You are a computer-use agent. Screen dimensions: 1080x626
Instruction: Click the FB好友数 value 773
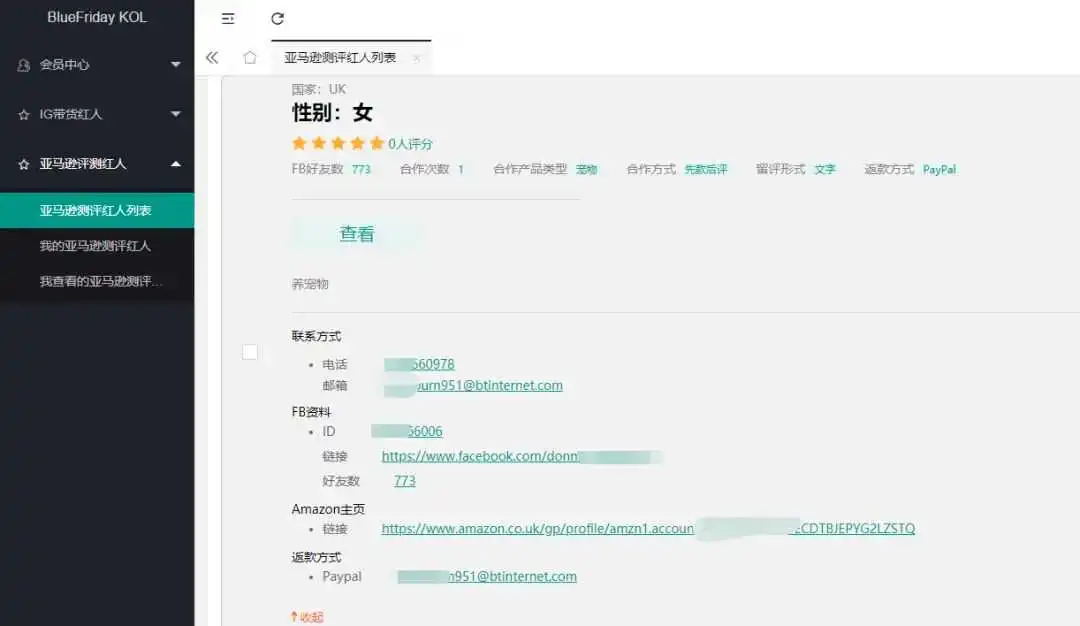pos(361,169)
